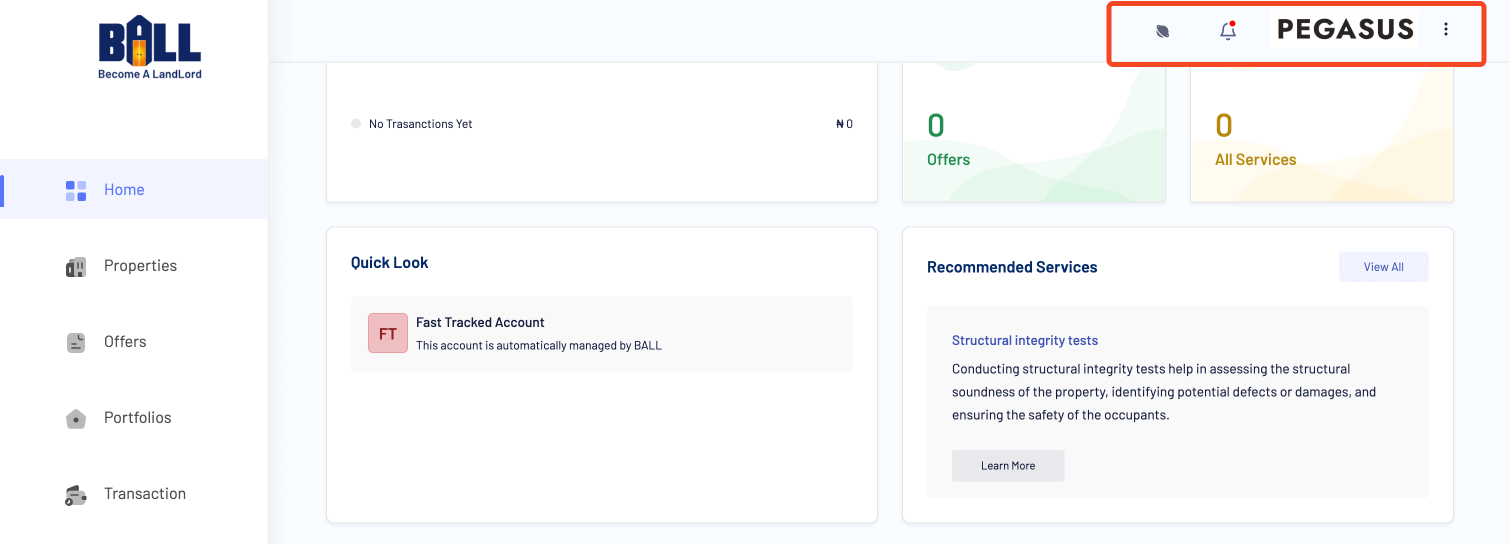Image resolution: width=1510 pixels, height=544 pixels.
Task: Click the red FT account badge
Action: 388,333
